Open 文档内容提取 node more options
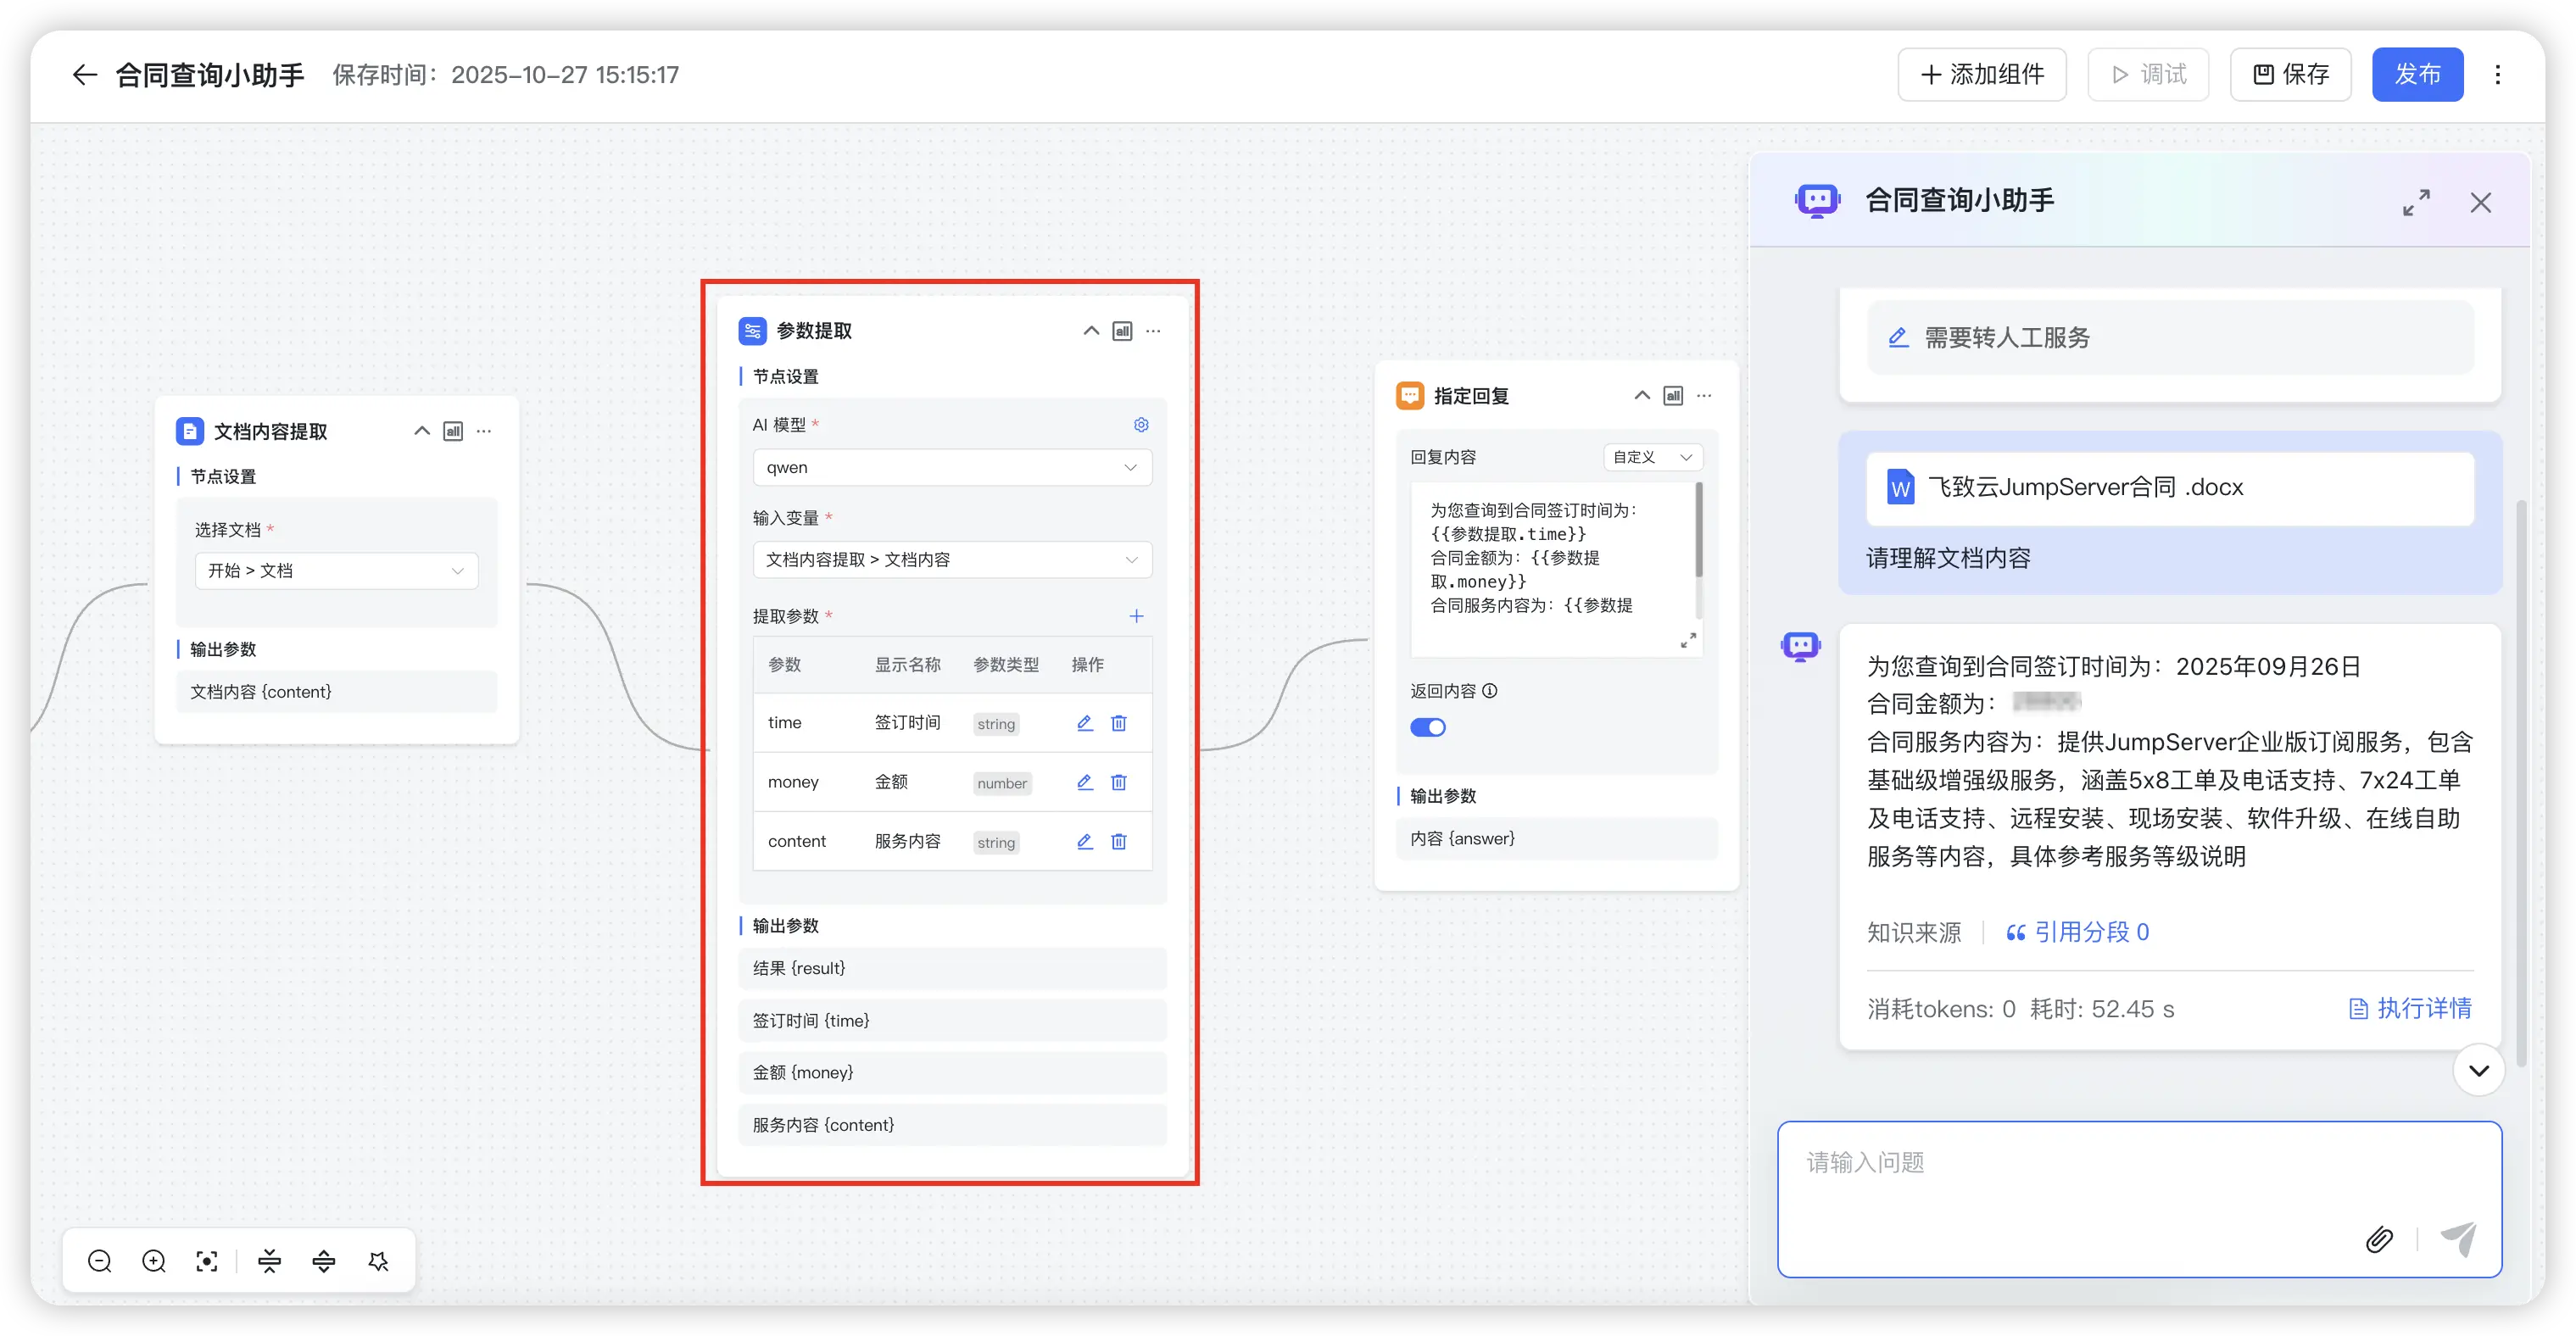2576x1336 pixels. 484,431
